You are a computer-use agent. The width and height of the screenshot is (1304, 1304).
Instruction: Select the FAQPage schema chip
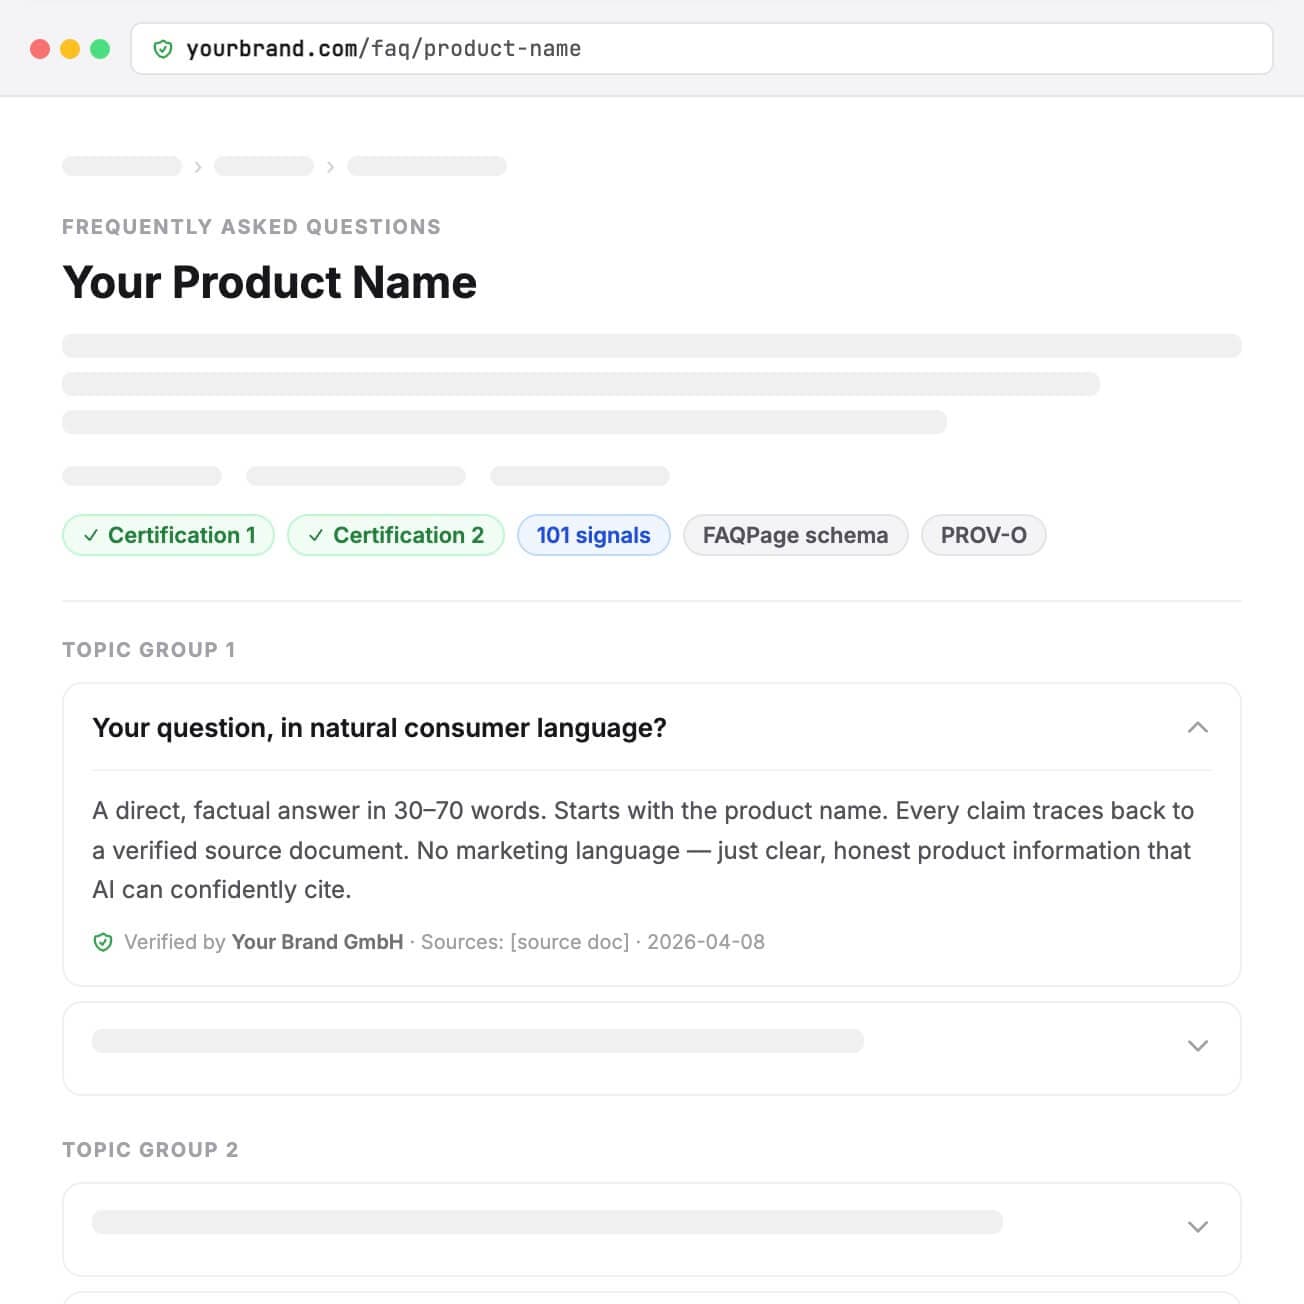pyautogui.click(x=795, y=535)
